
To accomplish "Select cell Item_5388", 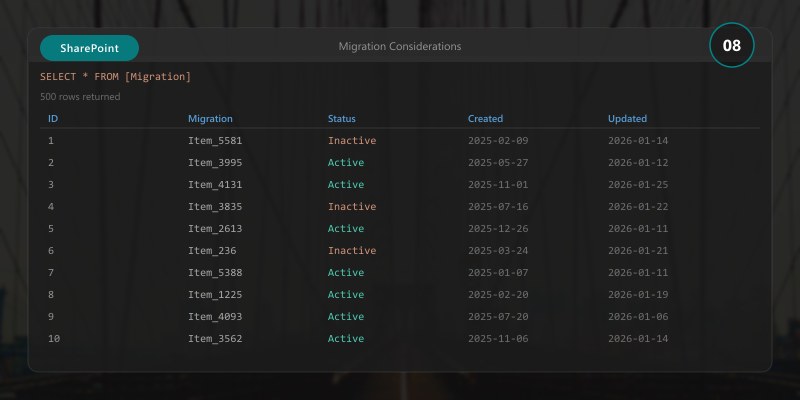I will tap(215, 272).
